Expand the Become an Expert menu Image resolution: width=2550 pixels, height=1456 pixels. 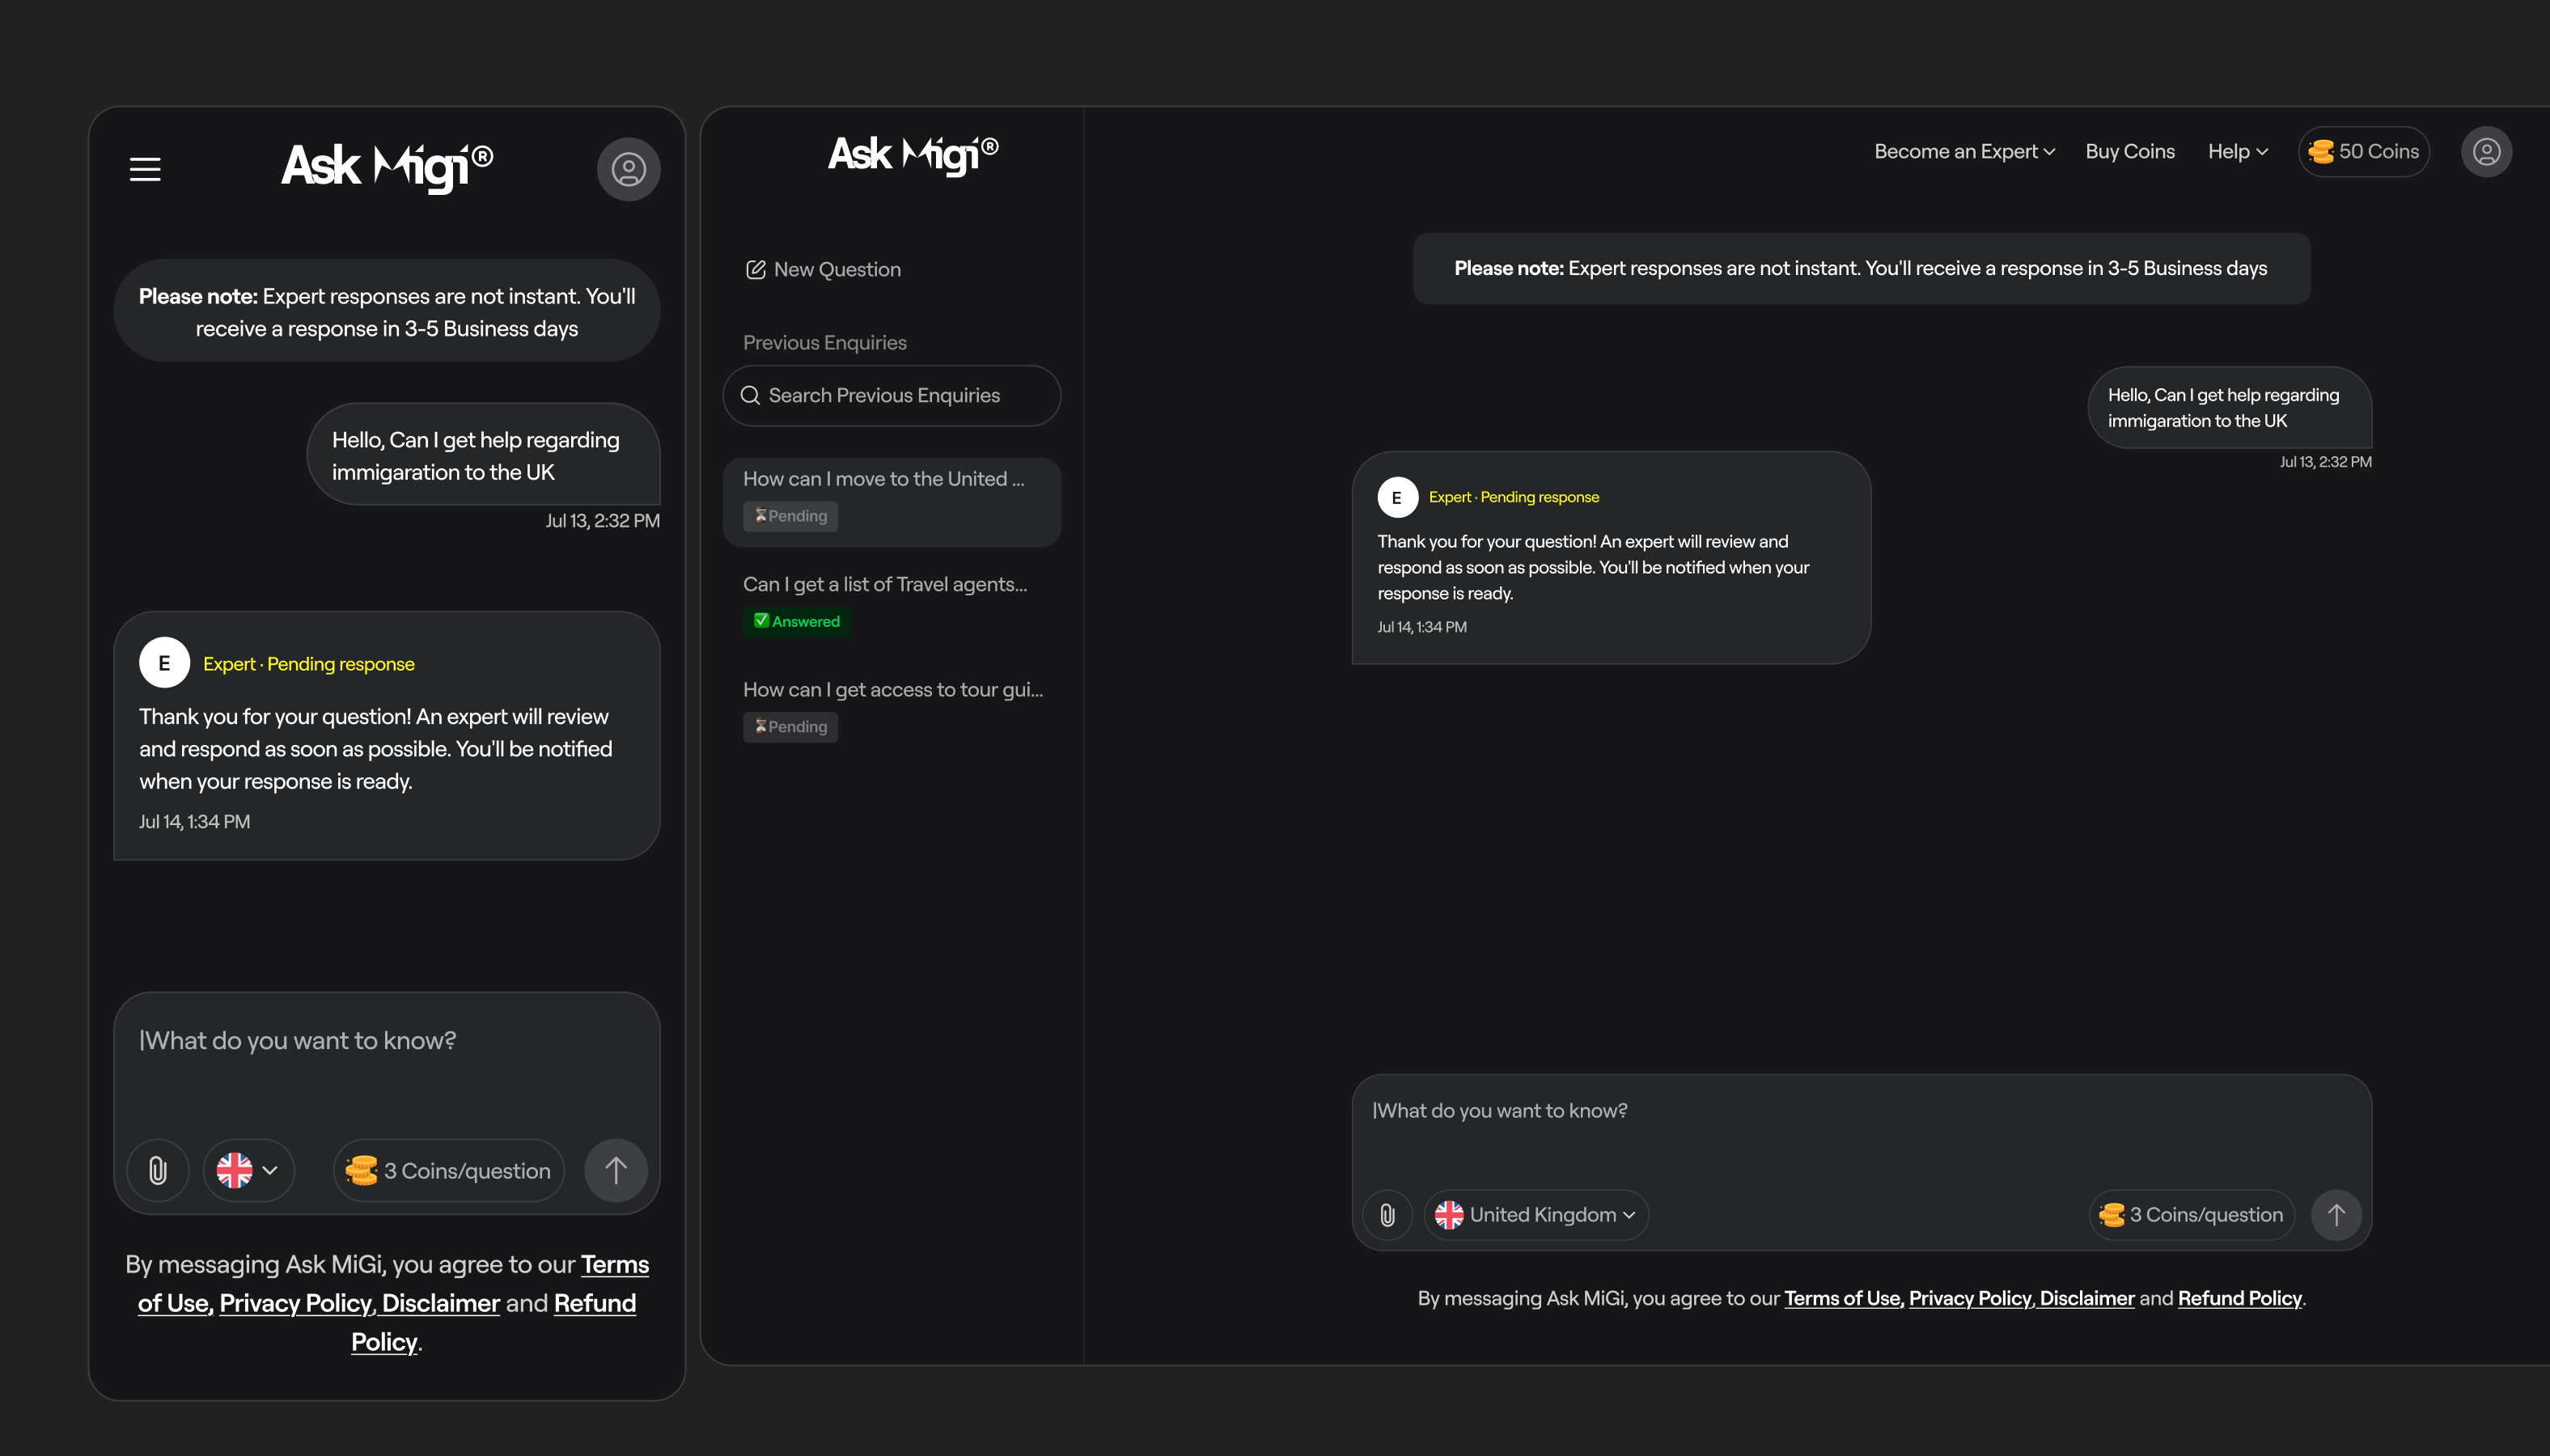click(x=1964, y=151)
